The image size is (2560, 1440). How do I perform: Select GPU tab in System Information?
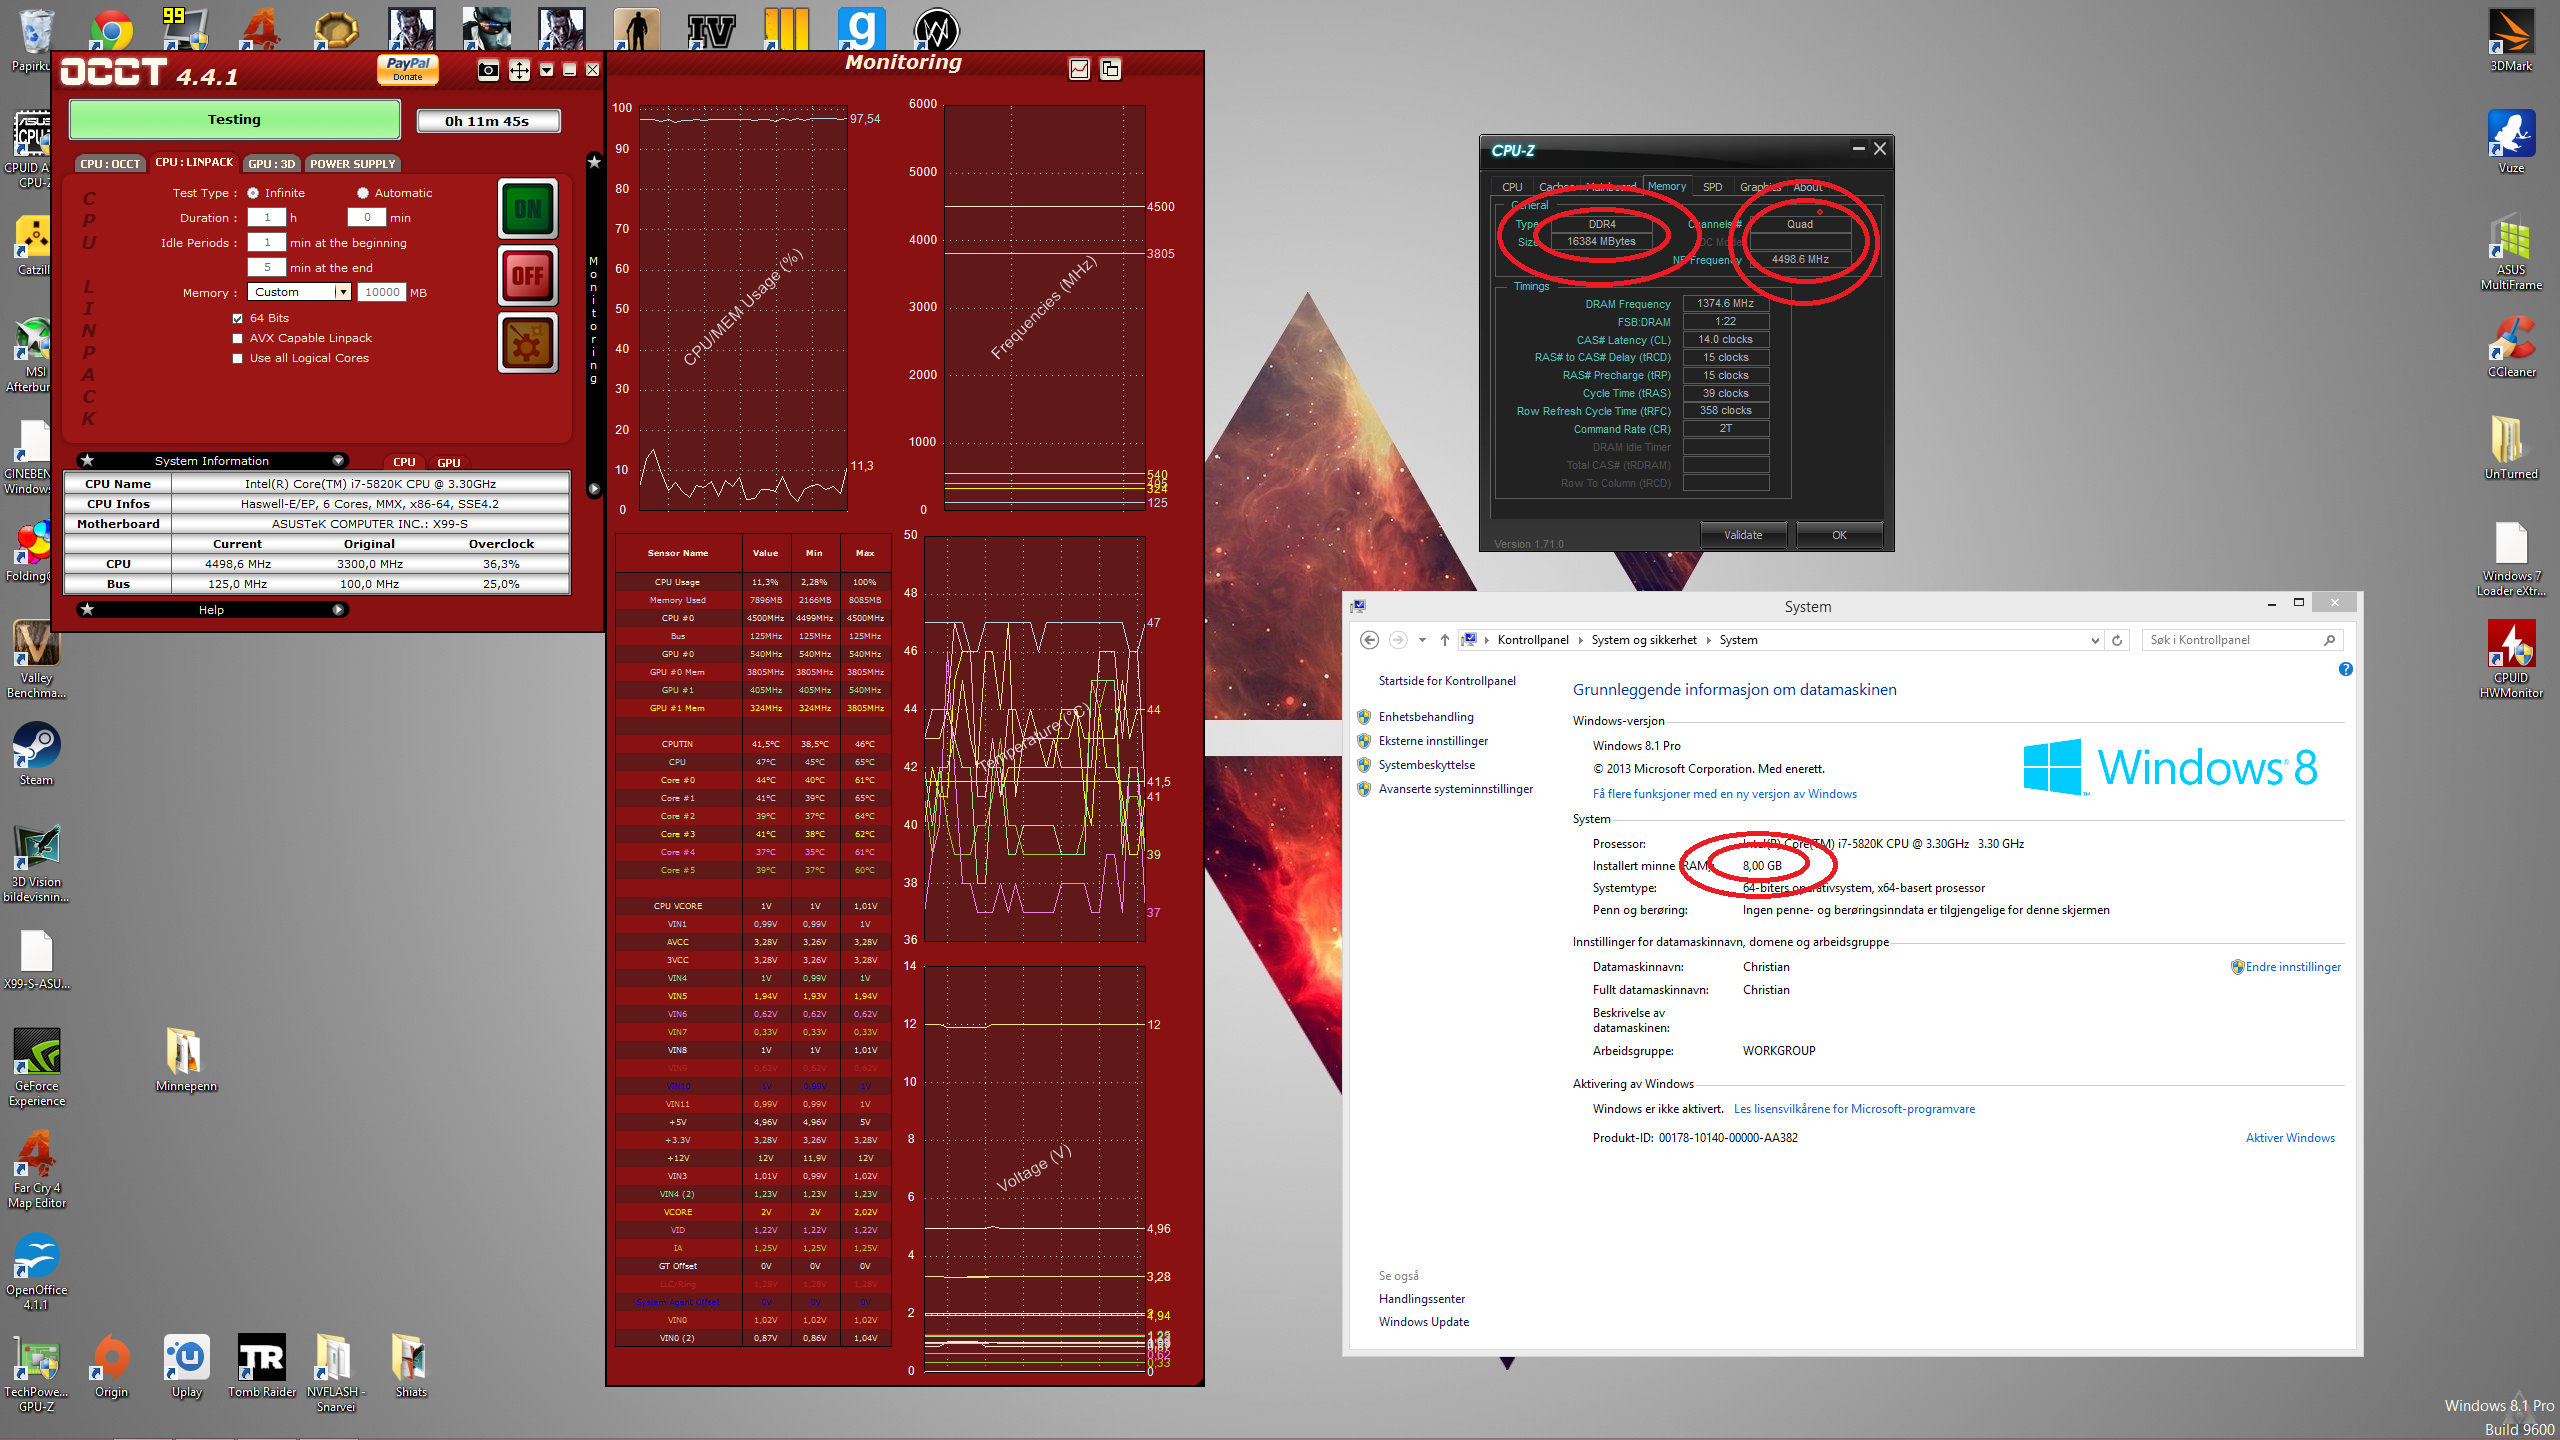pyautogui.click(x=449, y=462)
